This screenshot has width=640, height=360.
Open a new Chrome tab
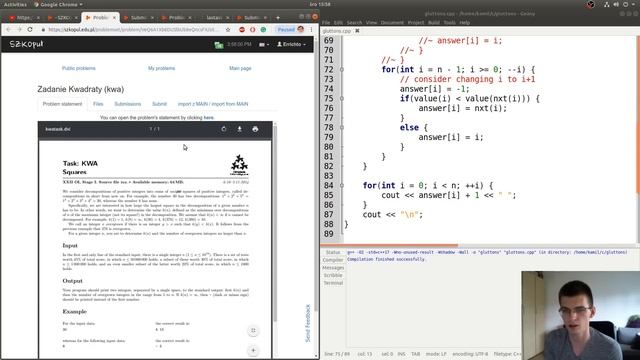pos(278,18)
